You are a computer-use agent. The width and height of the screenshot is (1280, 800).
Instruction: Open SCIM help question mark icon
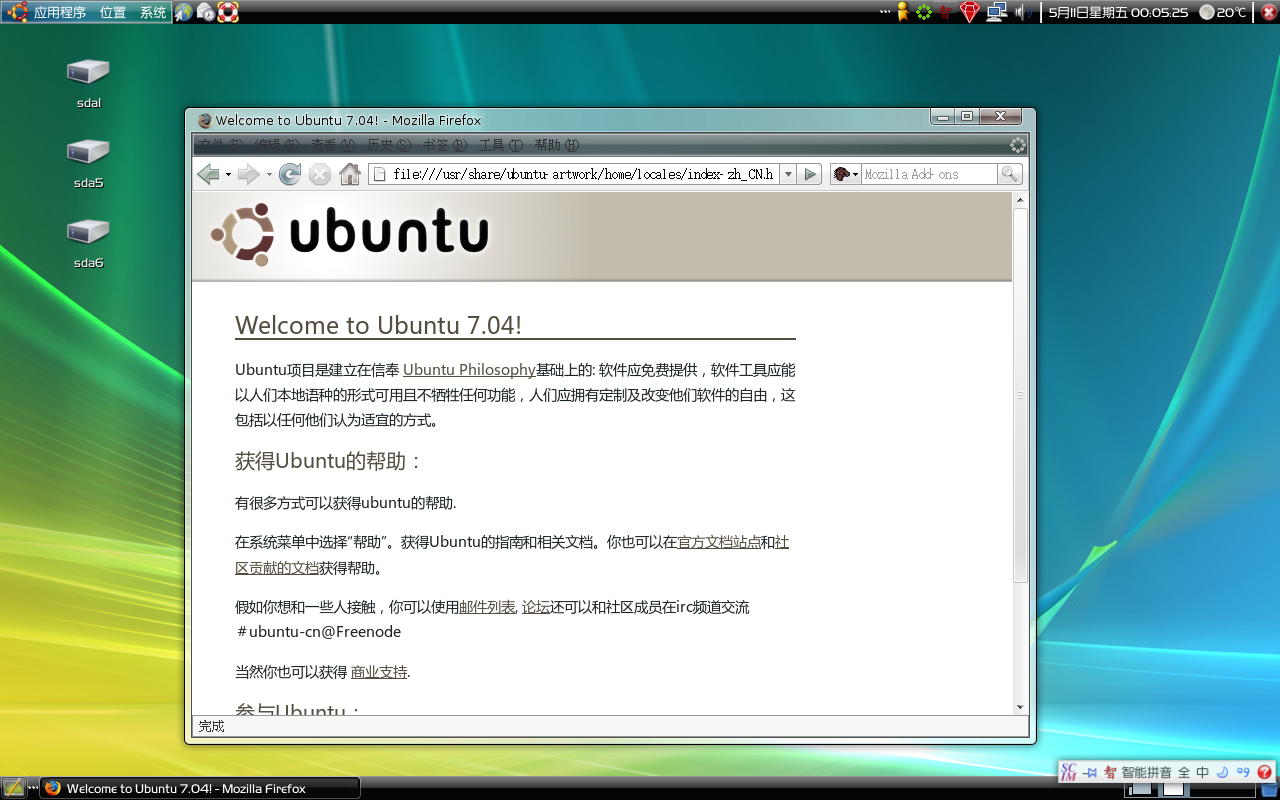[x=1265, y=772]
